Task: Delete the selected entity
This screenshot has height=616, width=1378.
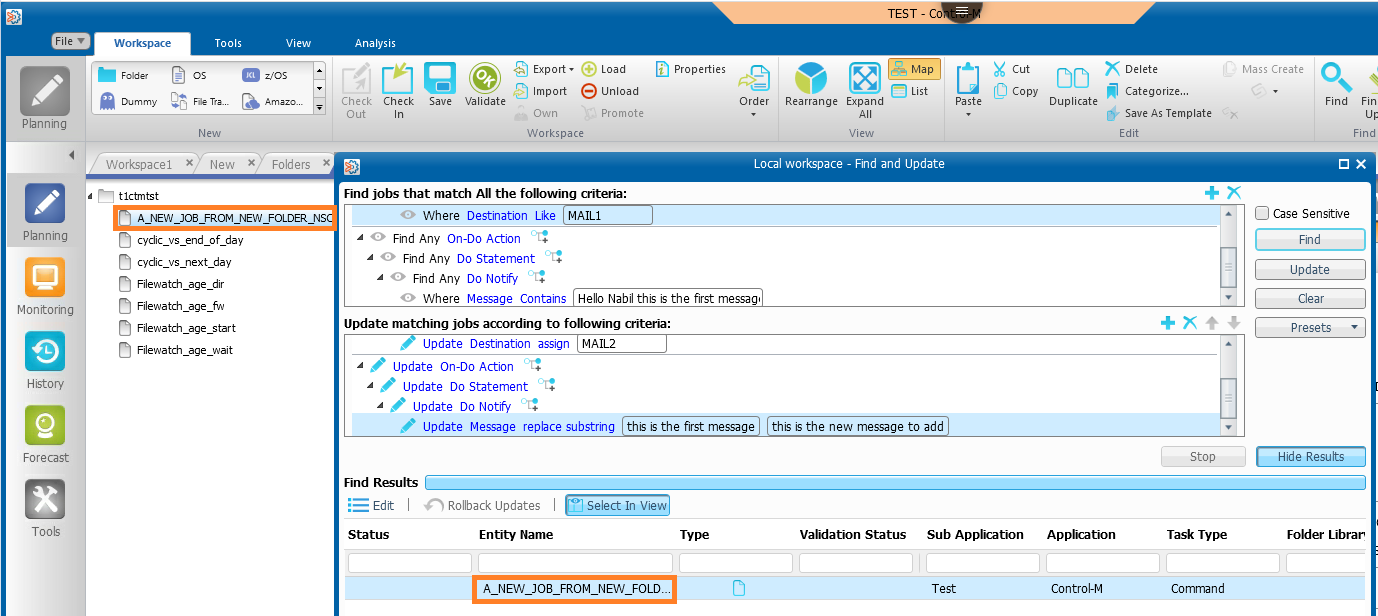Action: click(1131, 69)
